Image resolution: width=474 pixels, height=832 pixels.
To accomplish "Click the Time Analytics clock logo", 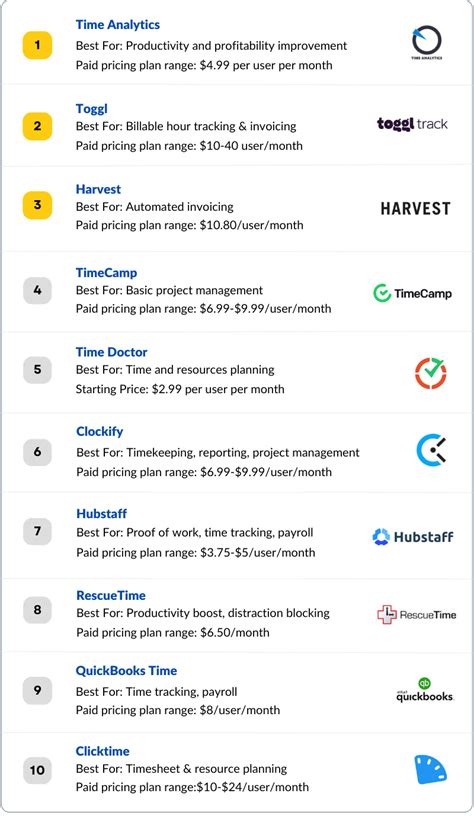I will (427, 43).
